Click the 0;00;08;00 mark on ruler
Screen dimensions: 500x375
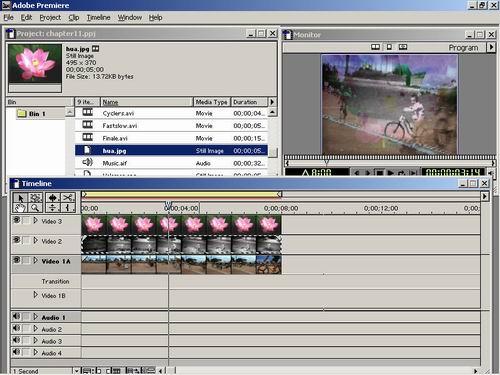(x=281, y=208)
